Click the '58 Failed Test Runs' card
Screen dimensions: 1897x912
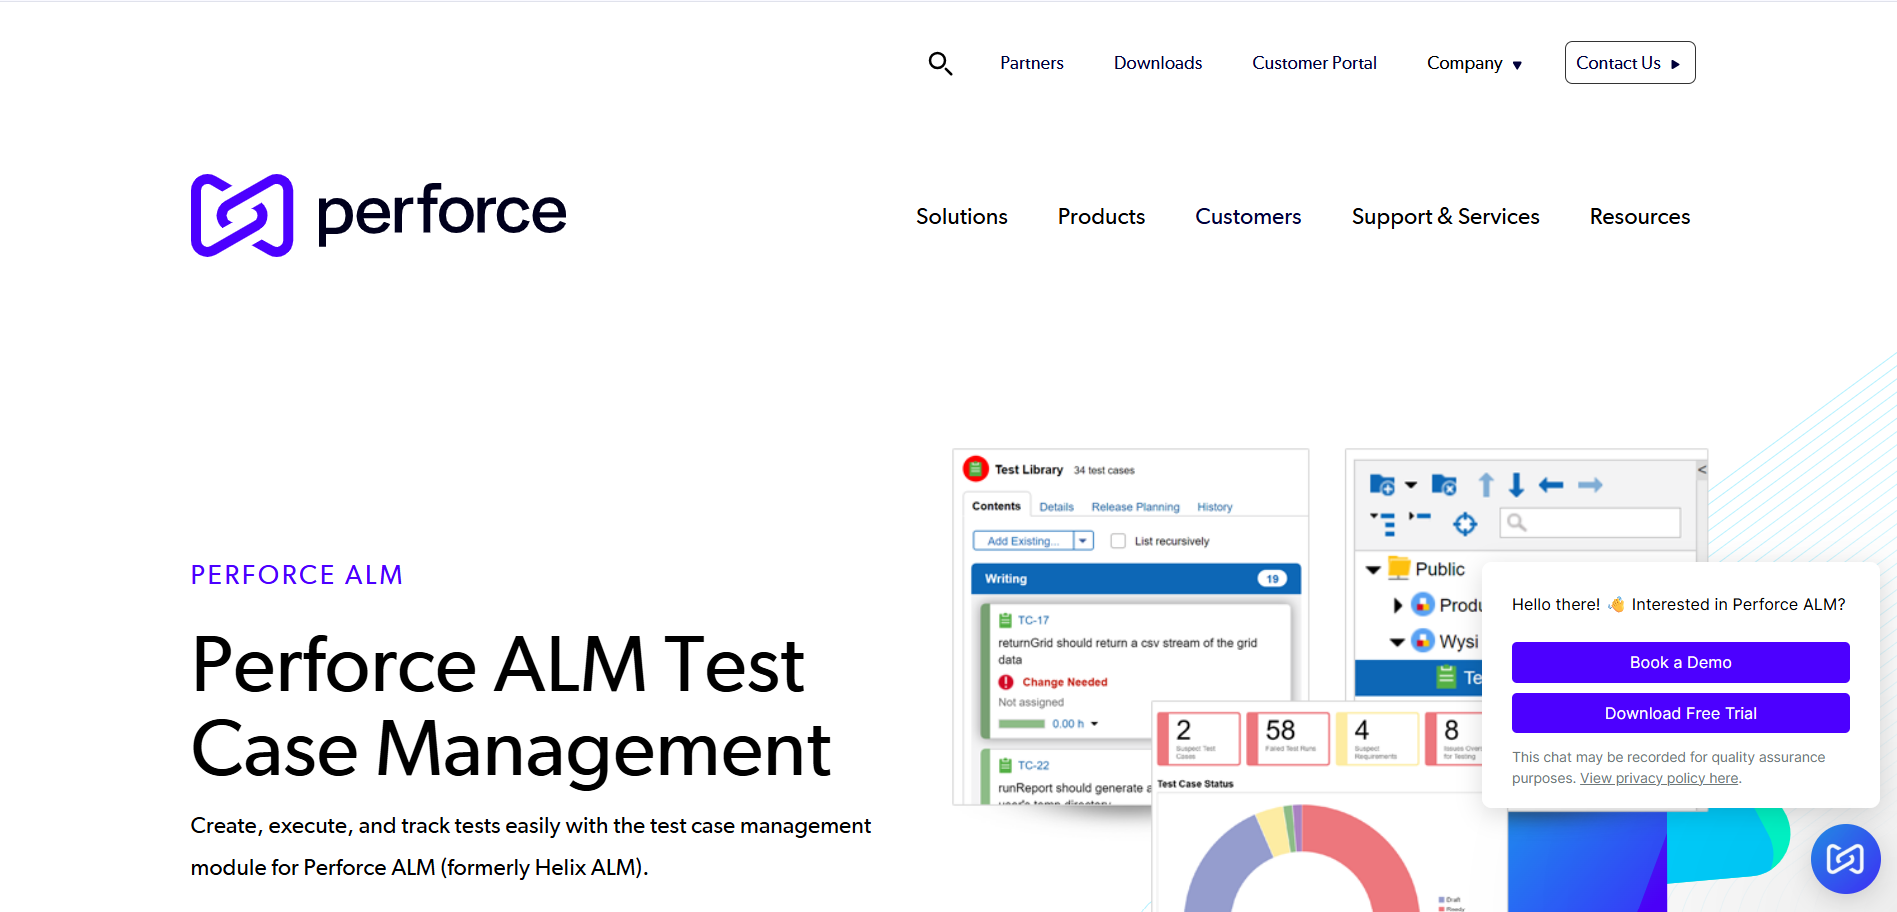tap(1289, 738)
